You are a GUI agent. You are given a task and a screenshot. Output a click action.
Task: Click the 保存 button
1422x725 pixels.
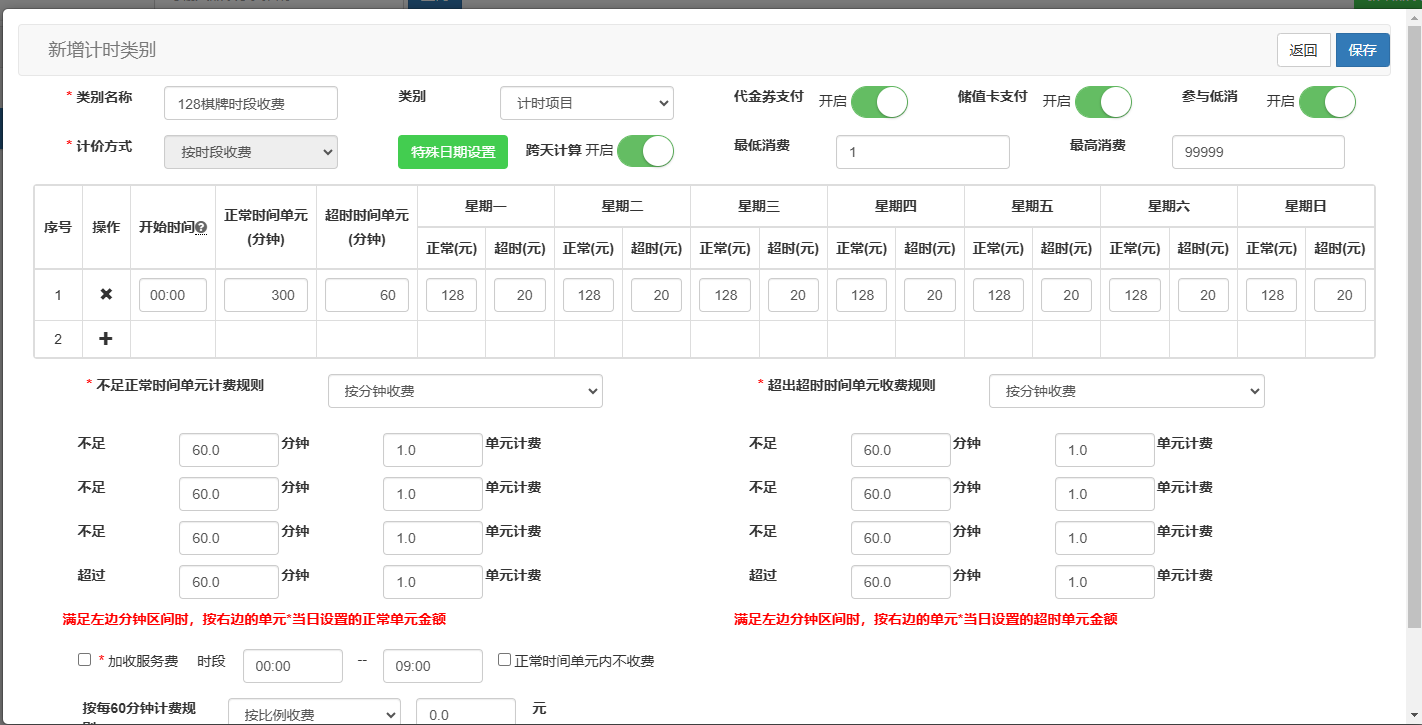click(1362, 50)
